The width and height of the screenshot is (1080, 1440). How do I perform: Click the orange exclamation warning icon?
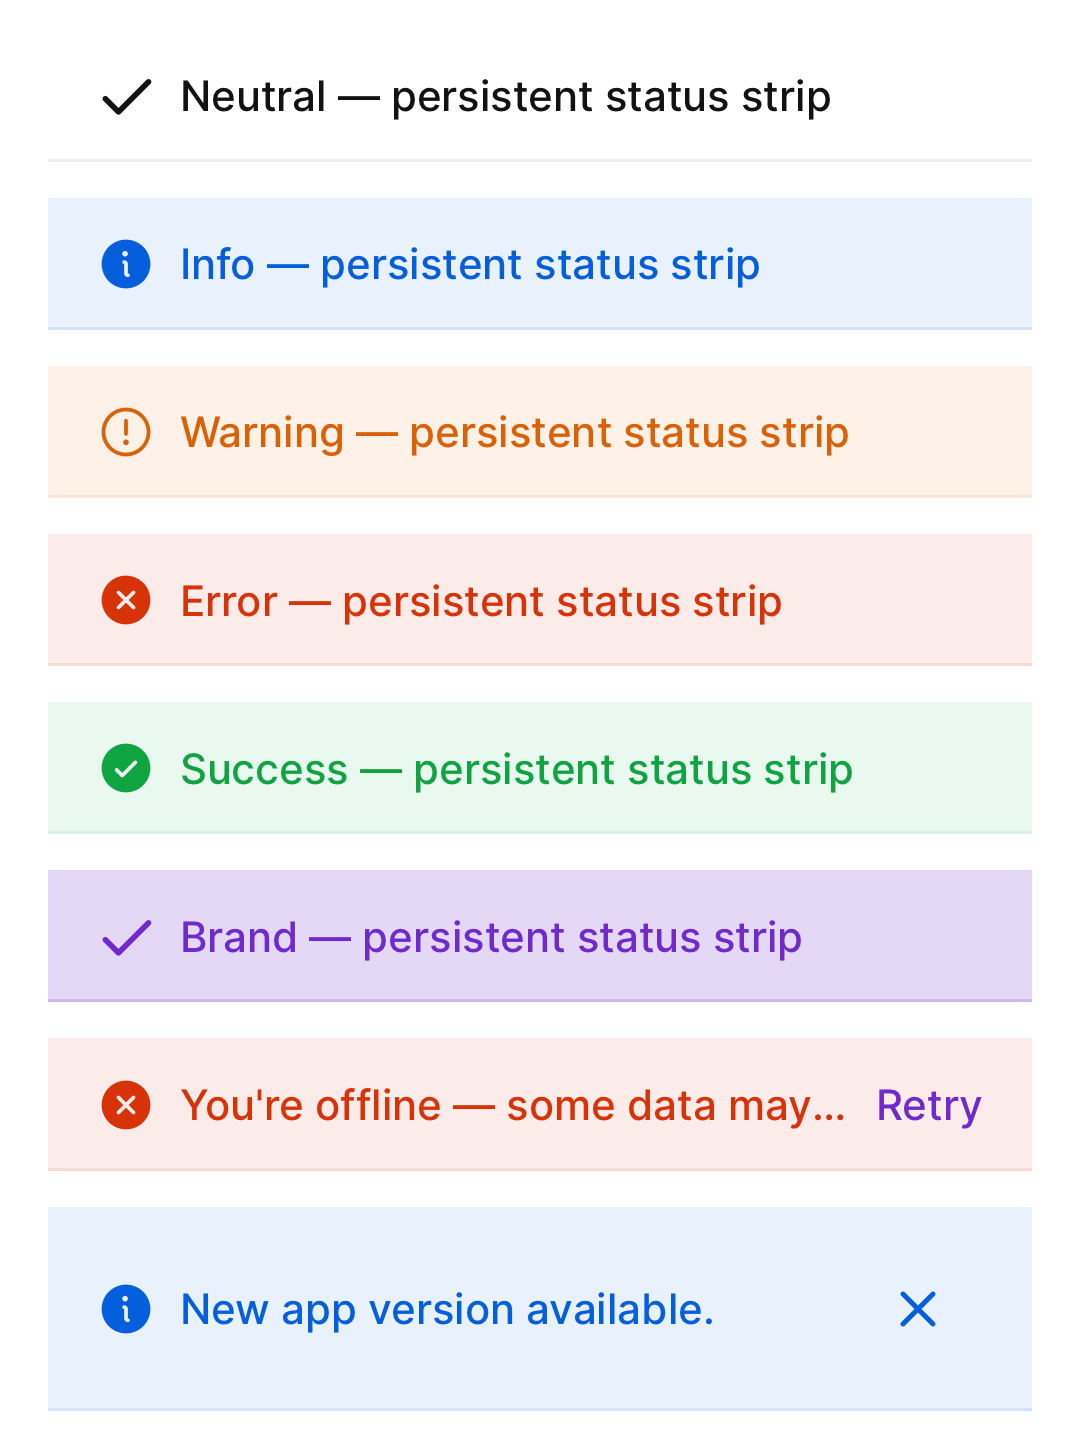click(x=126, y=433)
